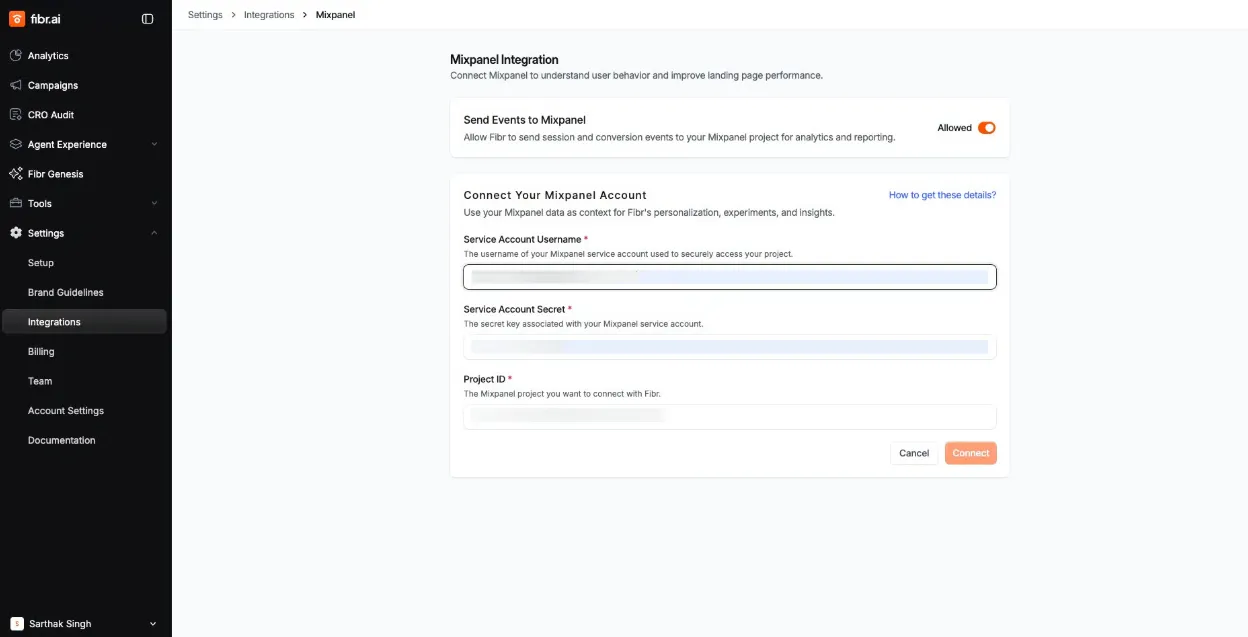Collapse the Settings section chevron

click(x=154, y=233)
